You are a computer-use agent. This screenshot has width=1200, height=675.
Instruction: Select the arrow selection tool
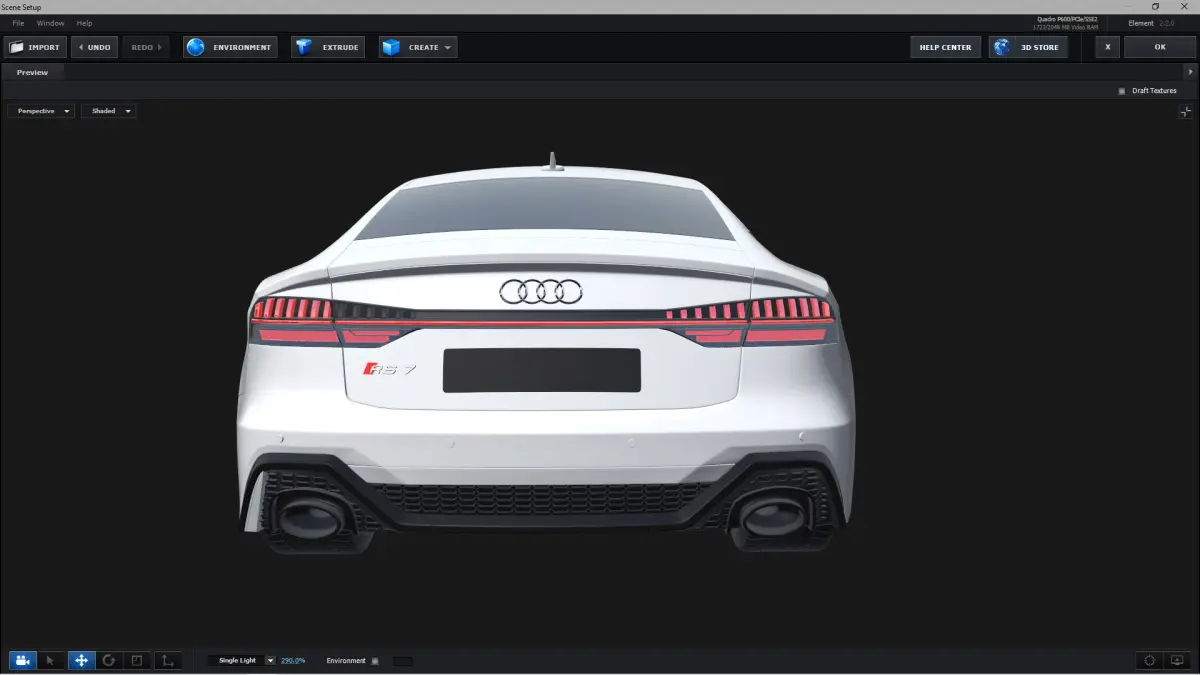(x=52, y=660)
